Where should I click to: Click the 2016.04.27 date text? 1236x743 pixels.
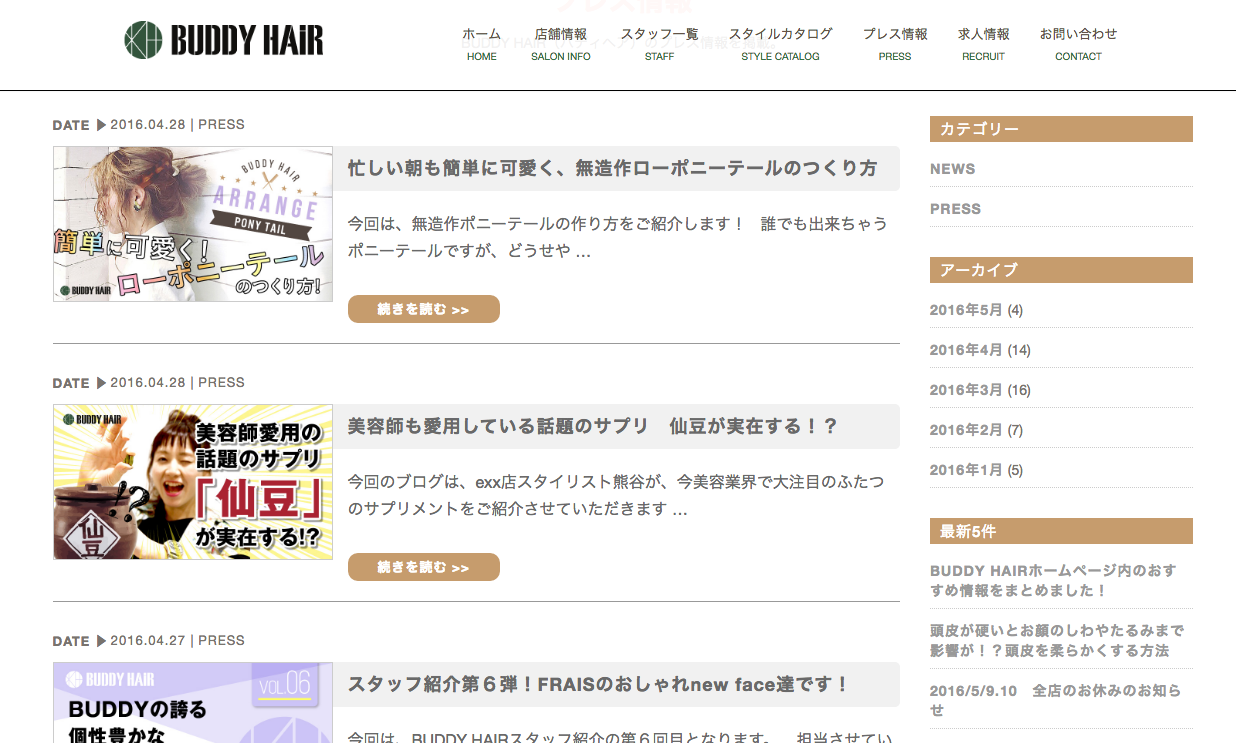(148, 641)
